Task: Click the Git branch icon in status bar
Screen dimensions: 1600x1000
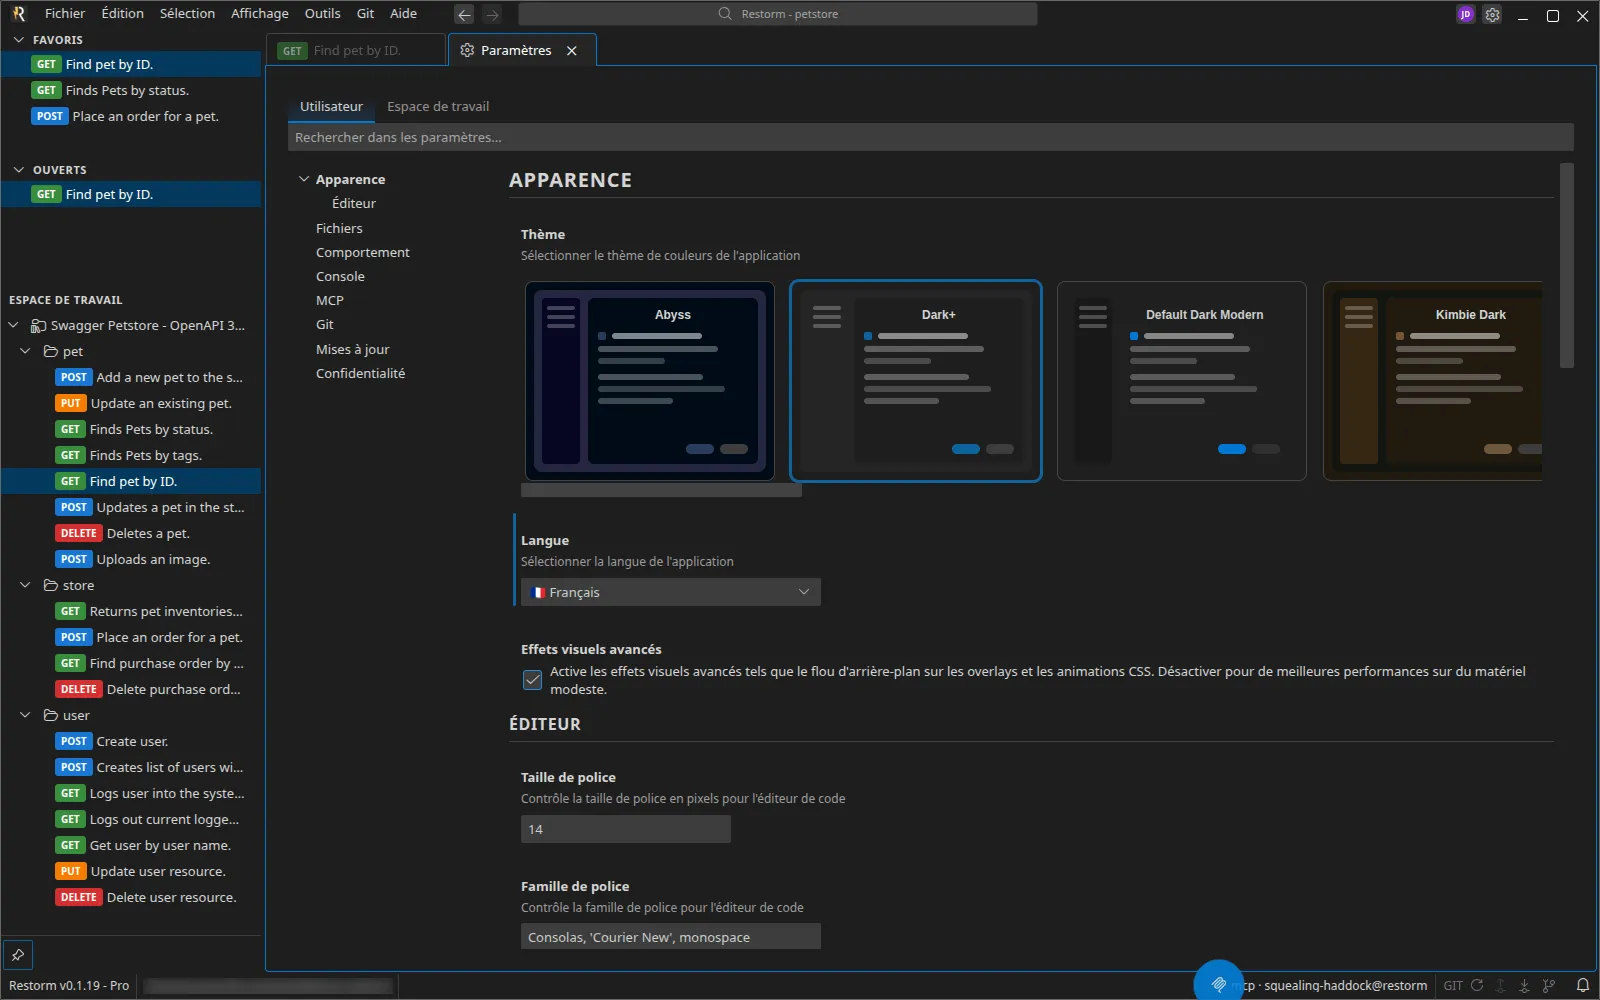Action: (1549, 985)
